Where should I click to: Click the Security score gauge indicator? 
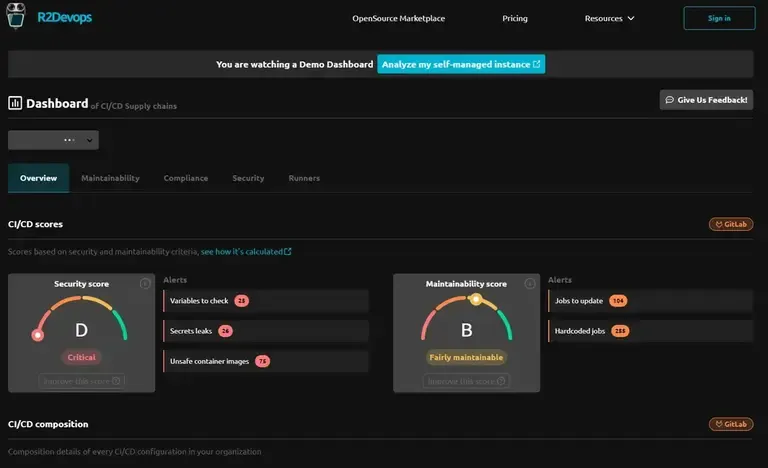38,335
